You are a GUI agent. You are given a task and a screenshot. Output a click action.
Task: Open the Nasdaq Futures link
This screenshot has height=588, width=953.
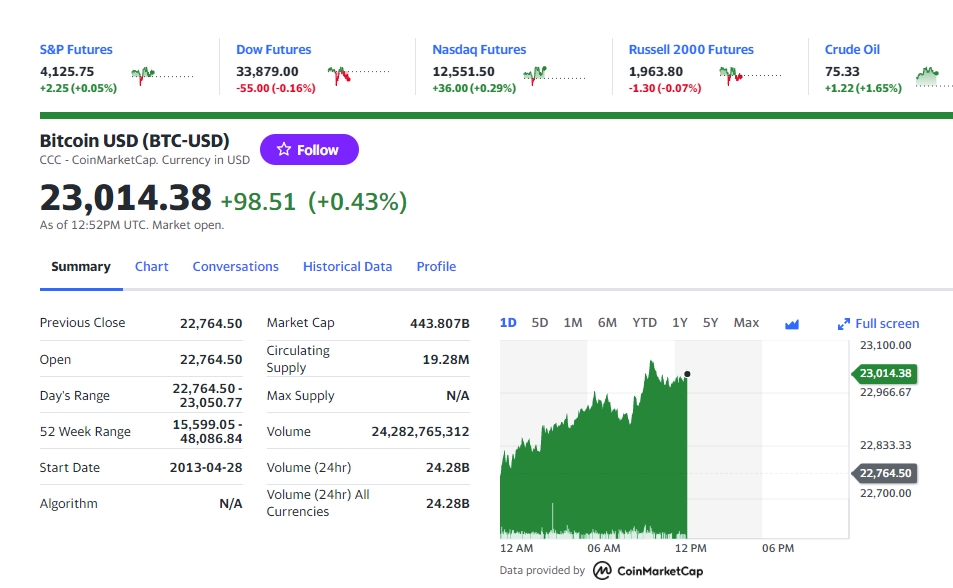[479, 49]
